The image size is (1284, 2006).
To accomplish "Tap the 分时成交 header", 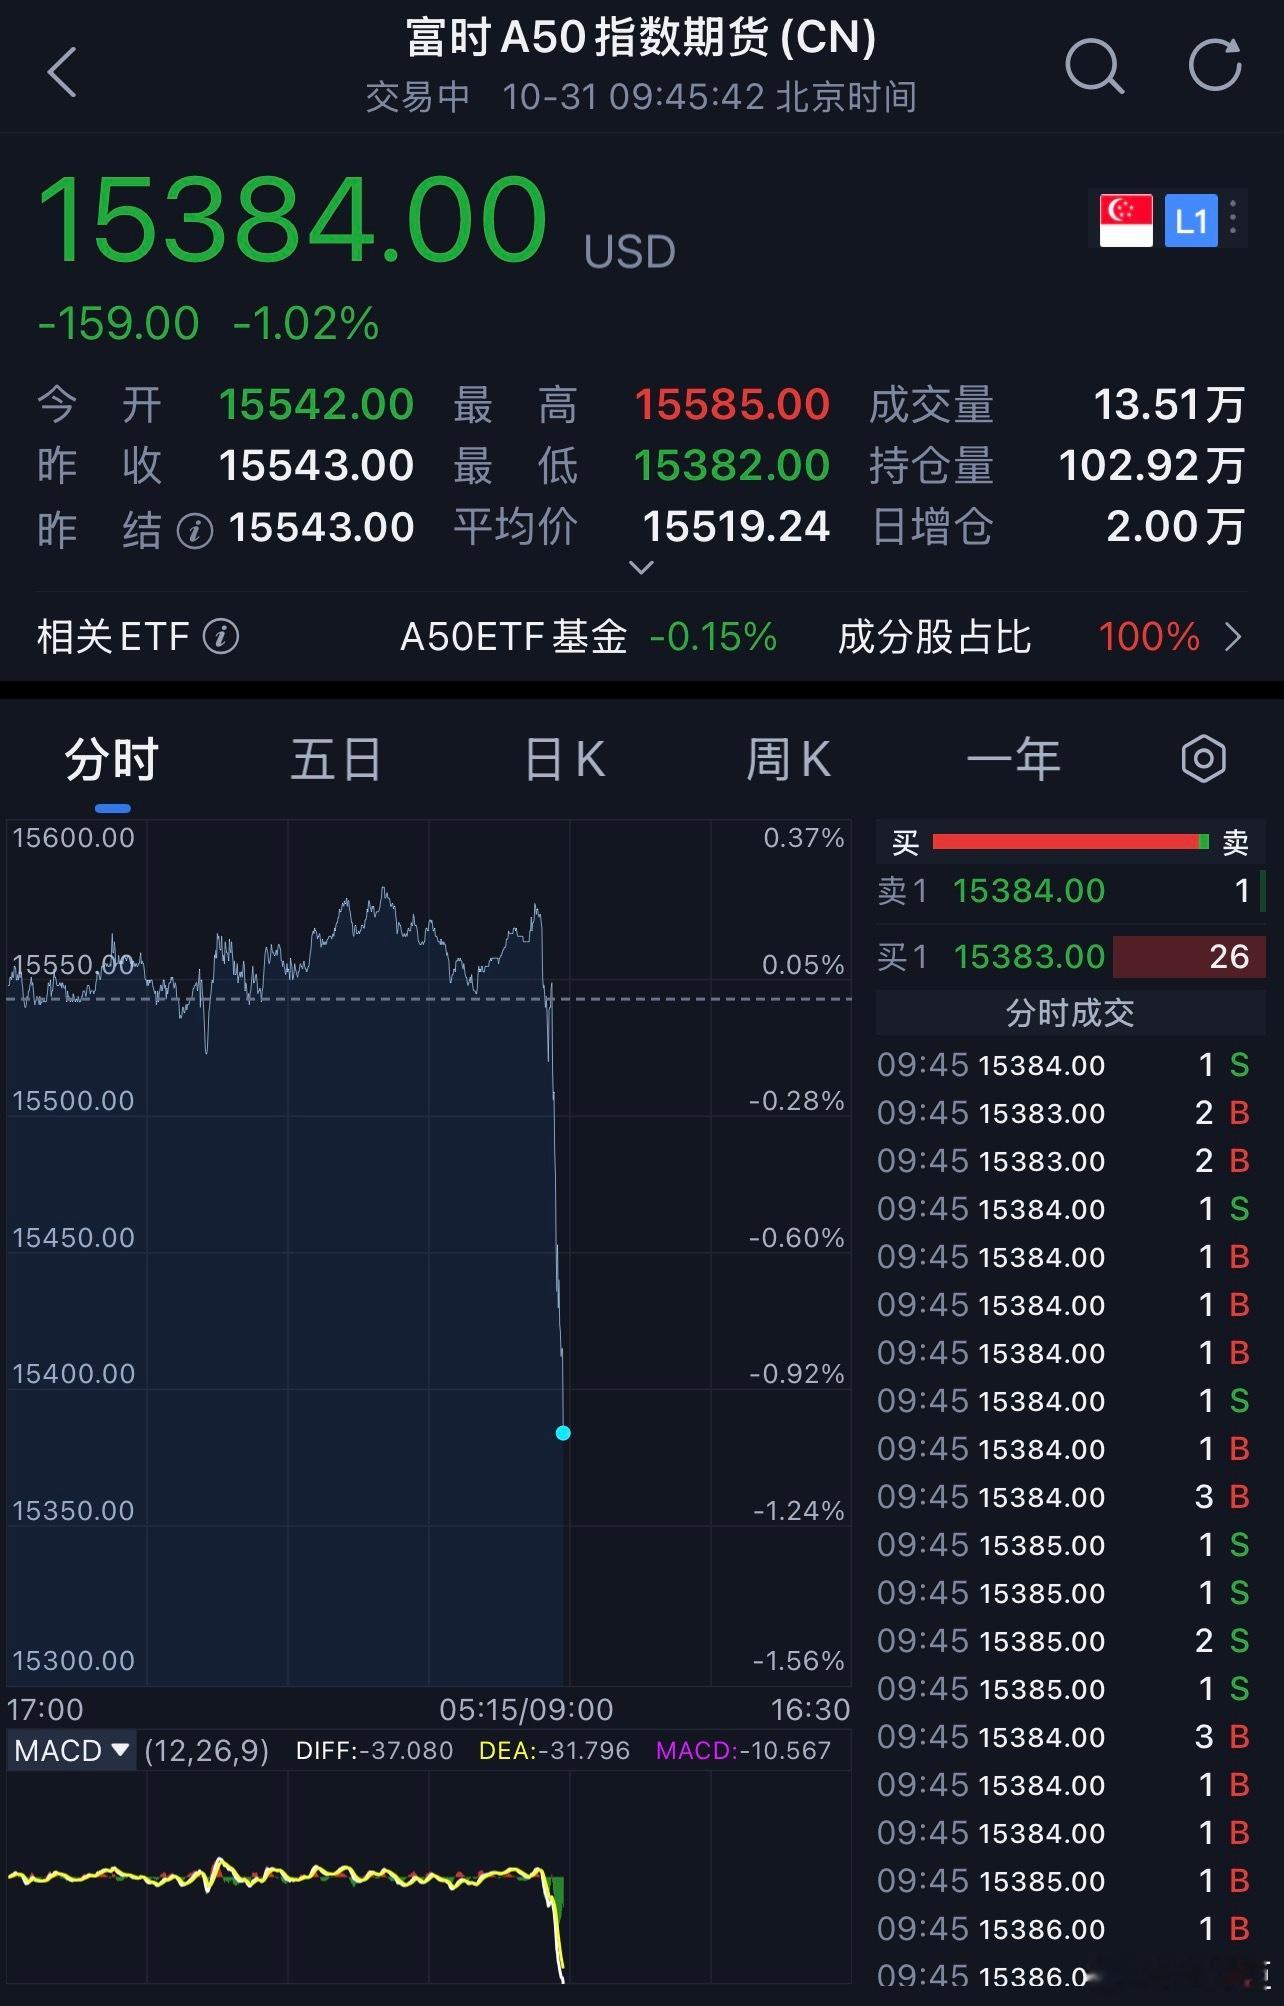I will click(1070, 1013).
